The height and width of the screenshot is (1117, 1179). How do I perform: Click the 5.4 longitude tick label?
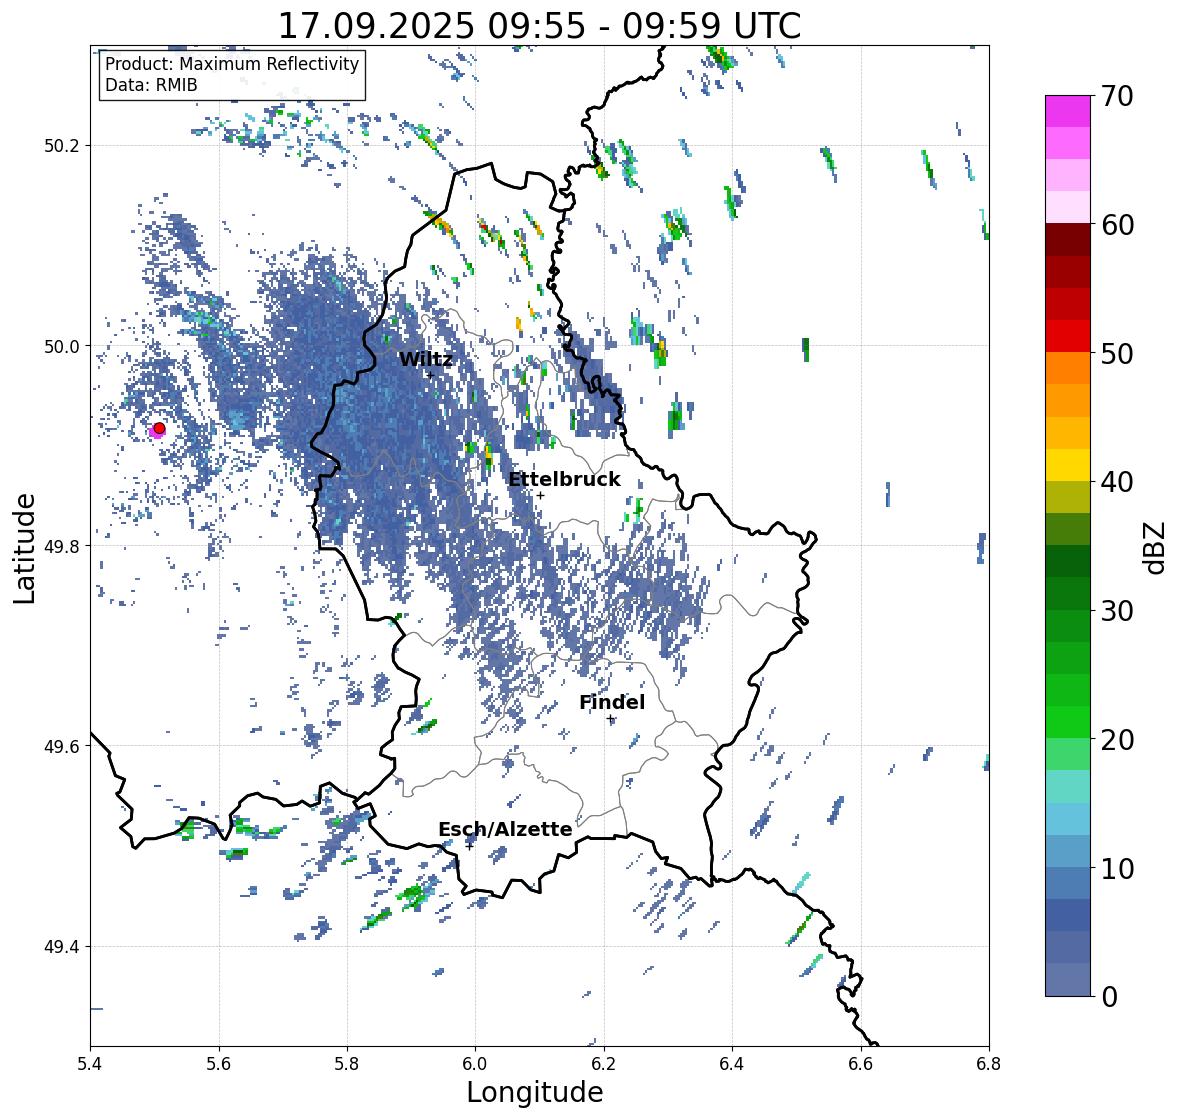pyautogui.click(x=90, y=1064)
